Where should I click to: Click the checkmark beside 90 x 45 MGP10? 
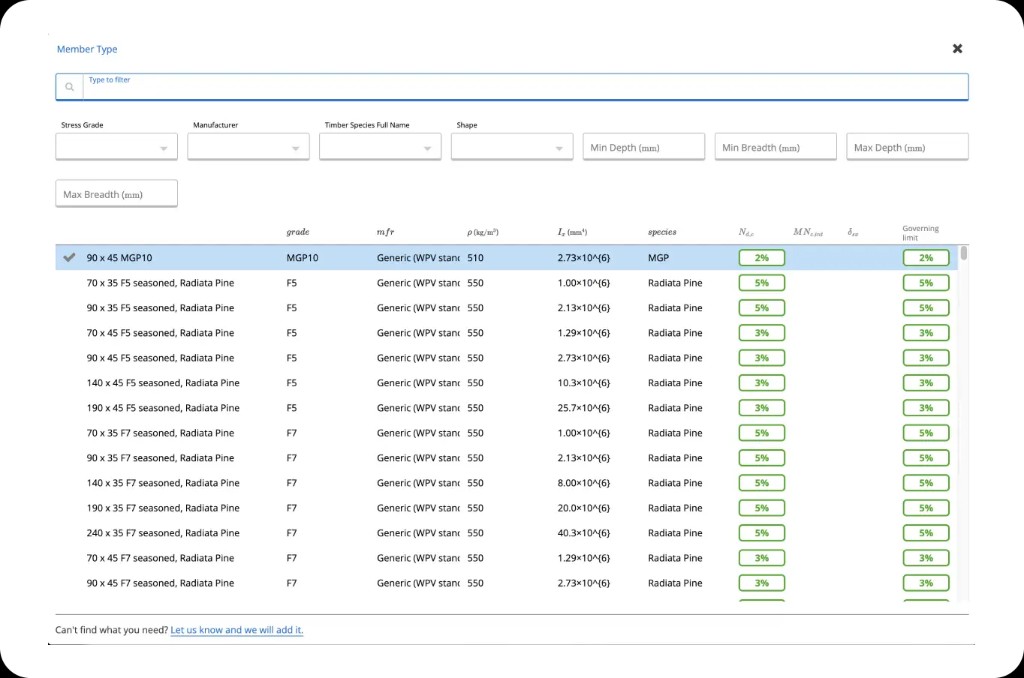click(x=68, y=257)
